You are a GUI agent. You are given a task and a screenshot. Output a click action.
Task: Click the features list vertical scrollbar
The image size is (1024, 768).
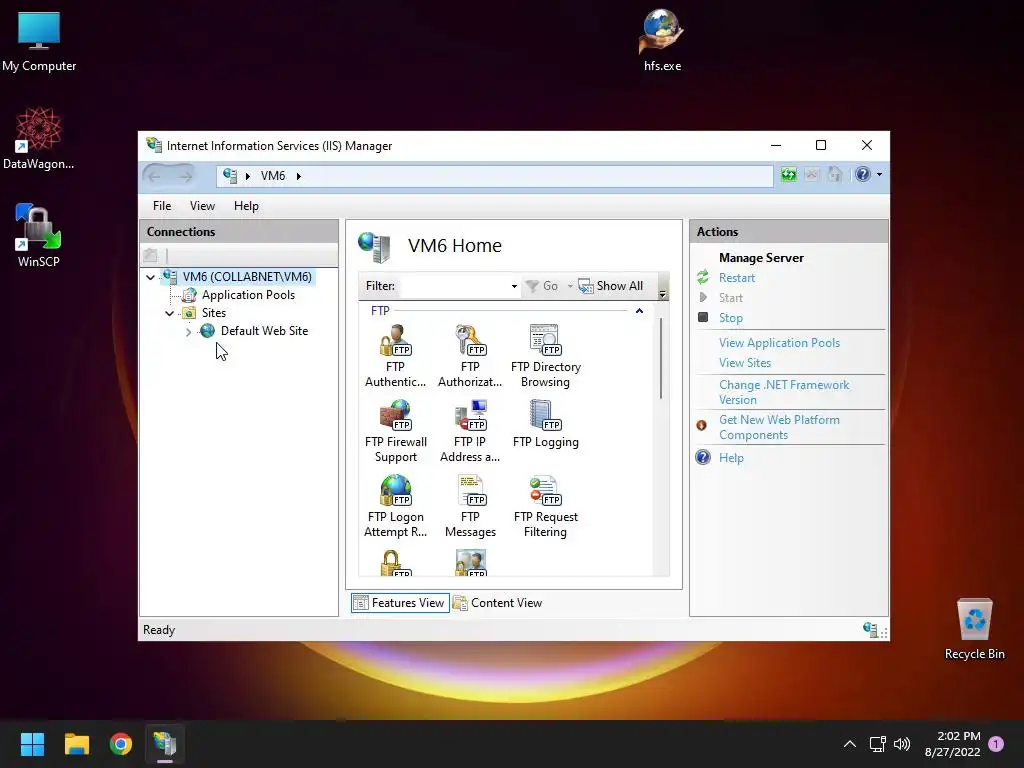(x=661, y=358)
